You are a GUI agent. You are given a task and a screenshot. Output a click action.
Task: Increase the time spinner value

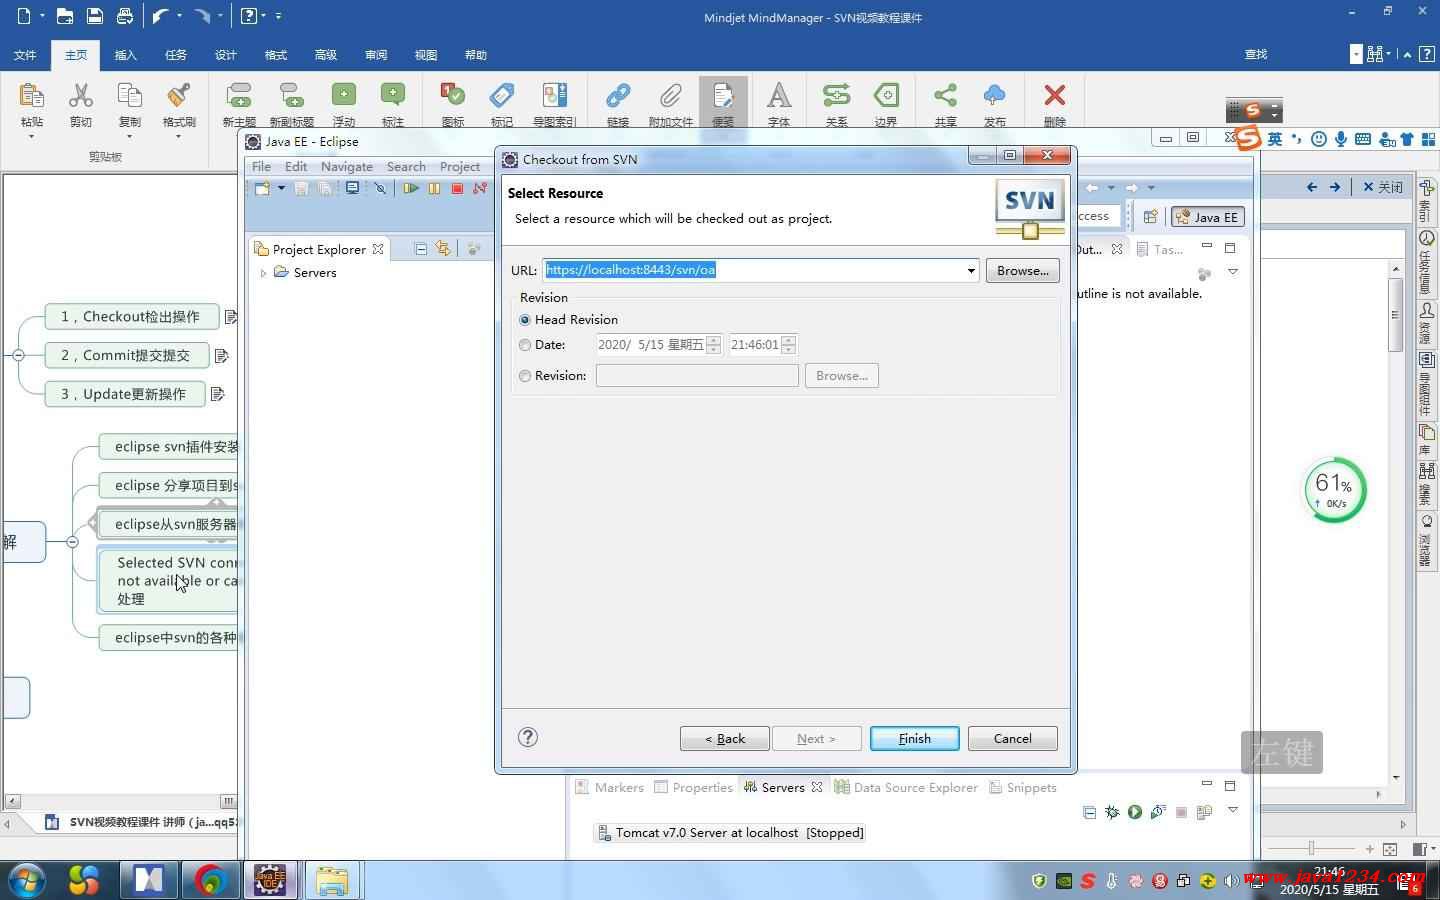pyautogui.click(x=788, y=340)
